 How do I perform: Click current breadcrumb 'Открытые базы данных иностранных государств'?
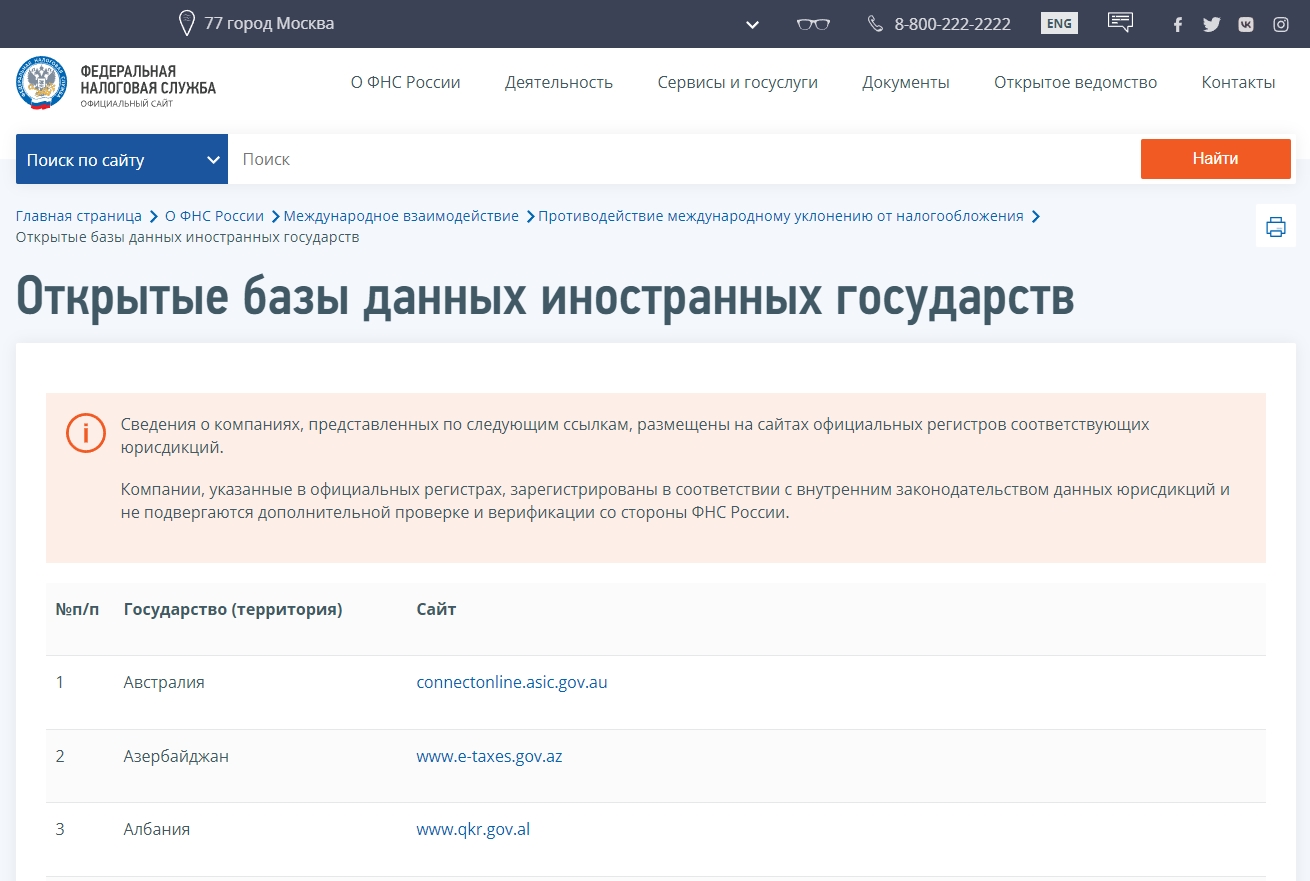[x=187, y=237]
